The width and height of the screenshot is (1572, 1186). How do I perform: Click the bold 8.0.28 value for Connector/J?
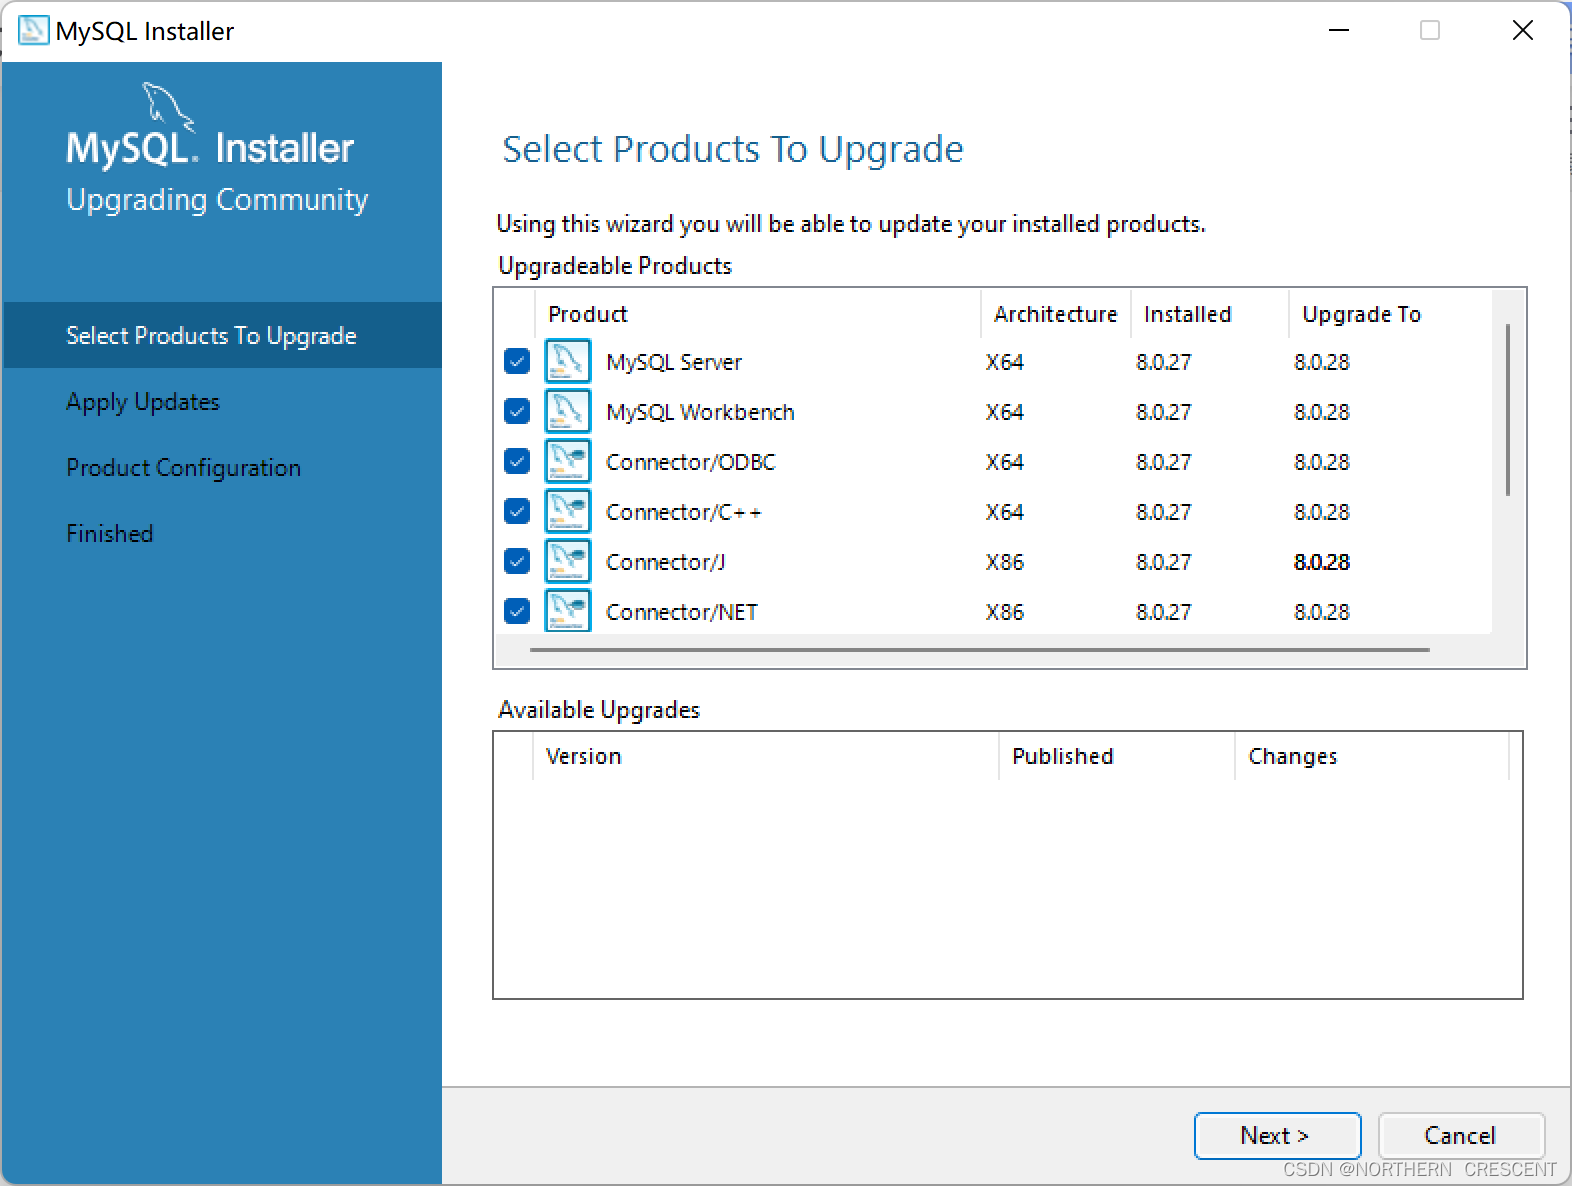pyautogui.click(x=1322, y=562)
